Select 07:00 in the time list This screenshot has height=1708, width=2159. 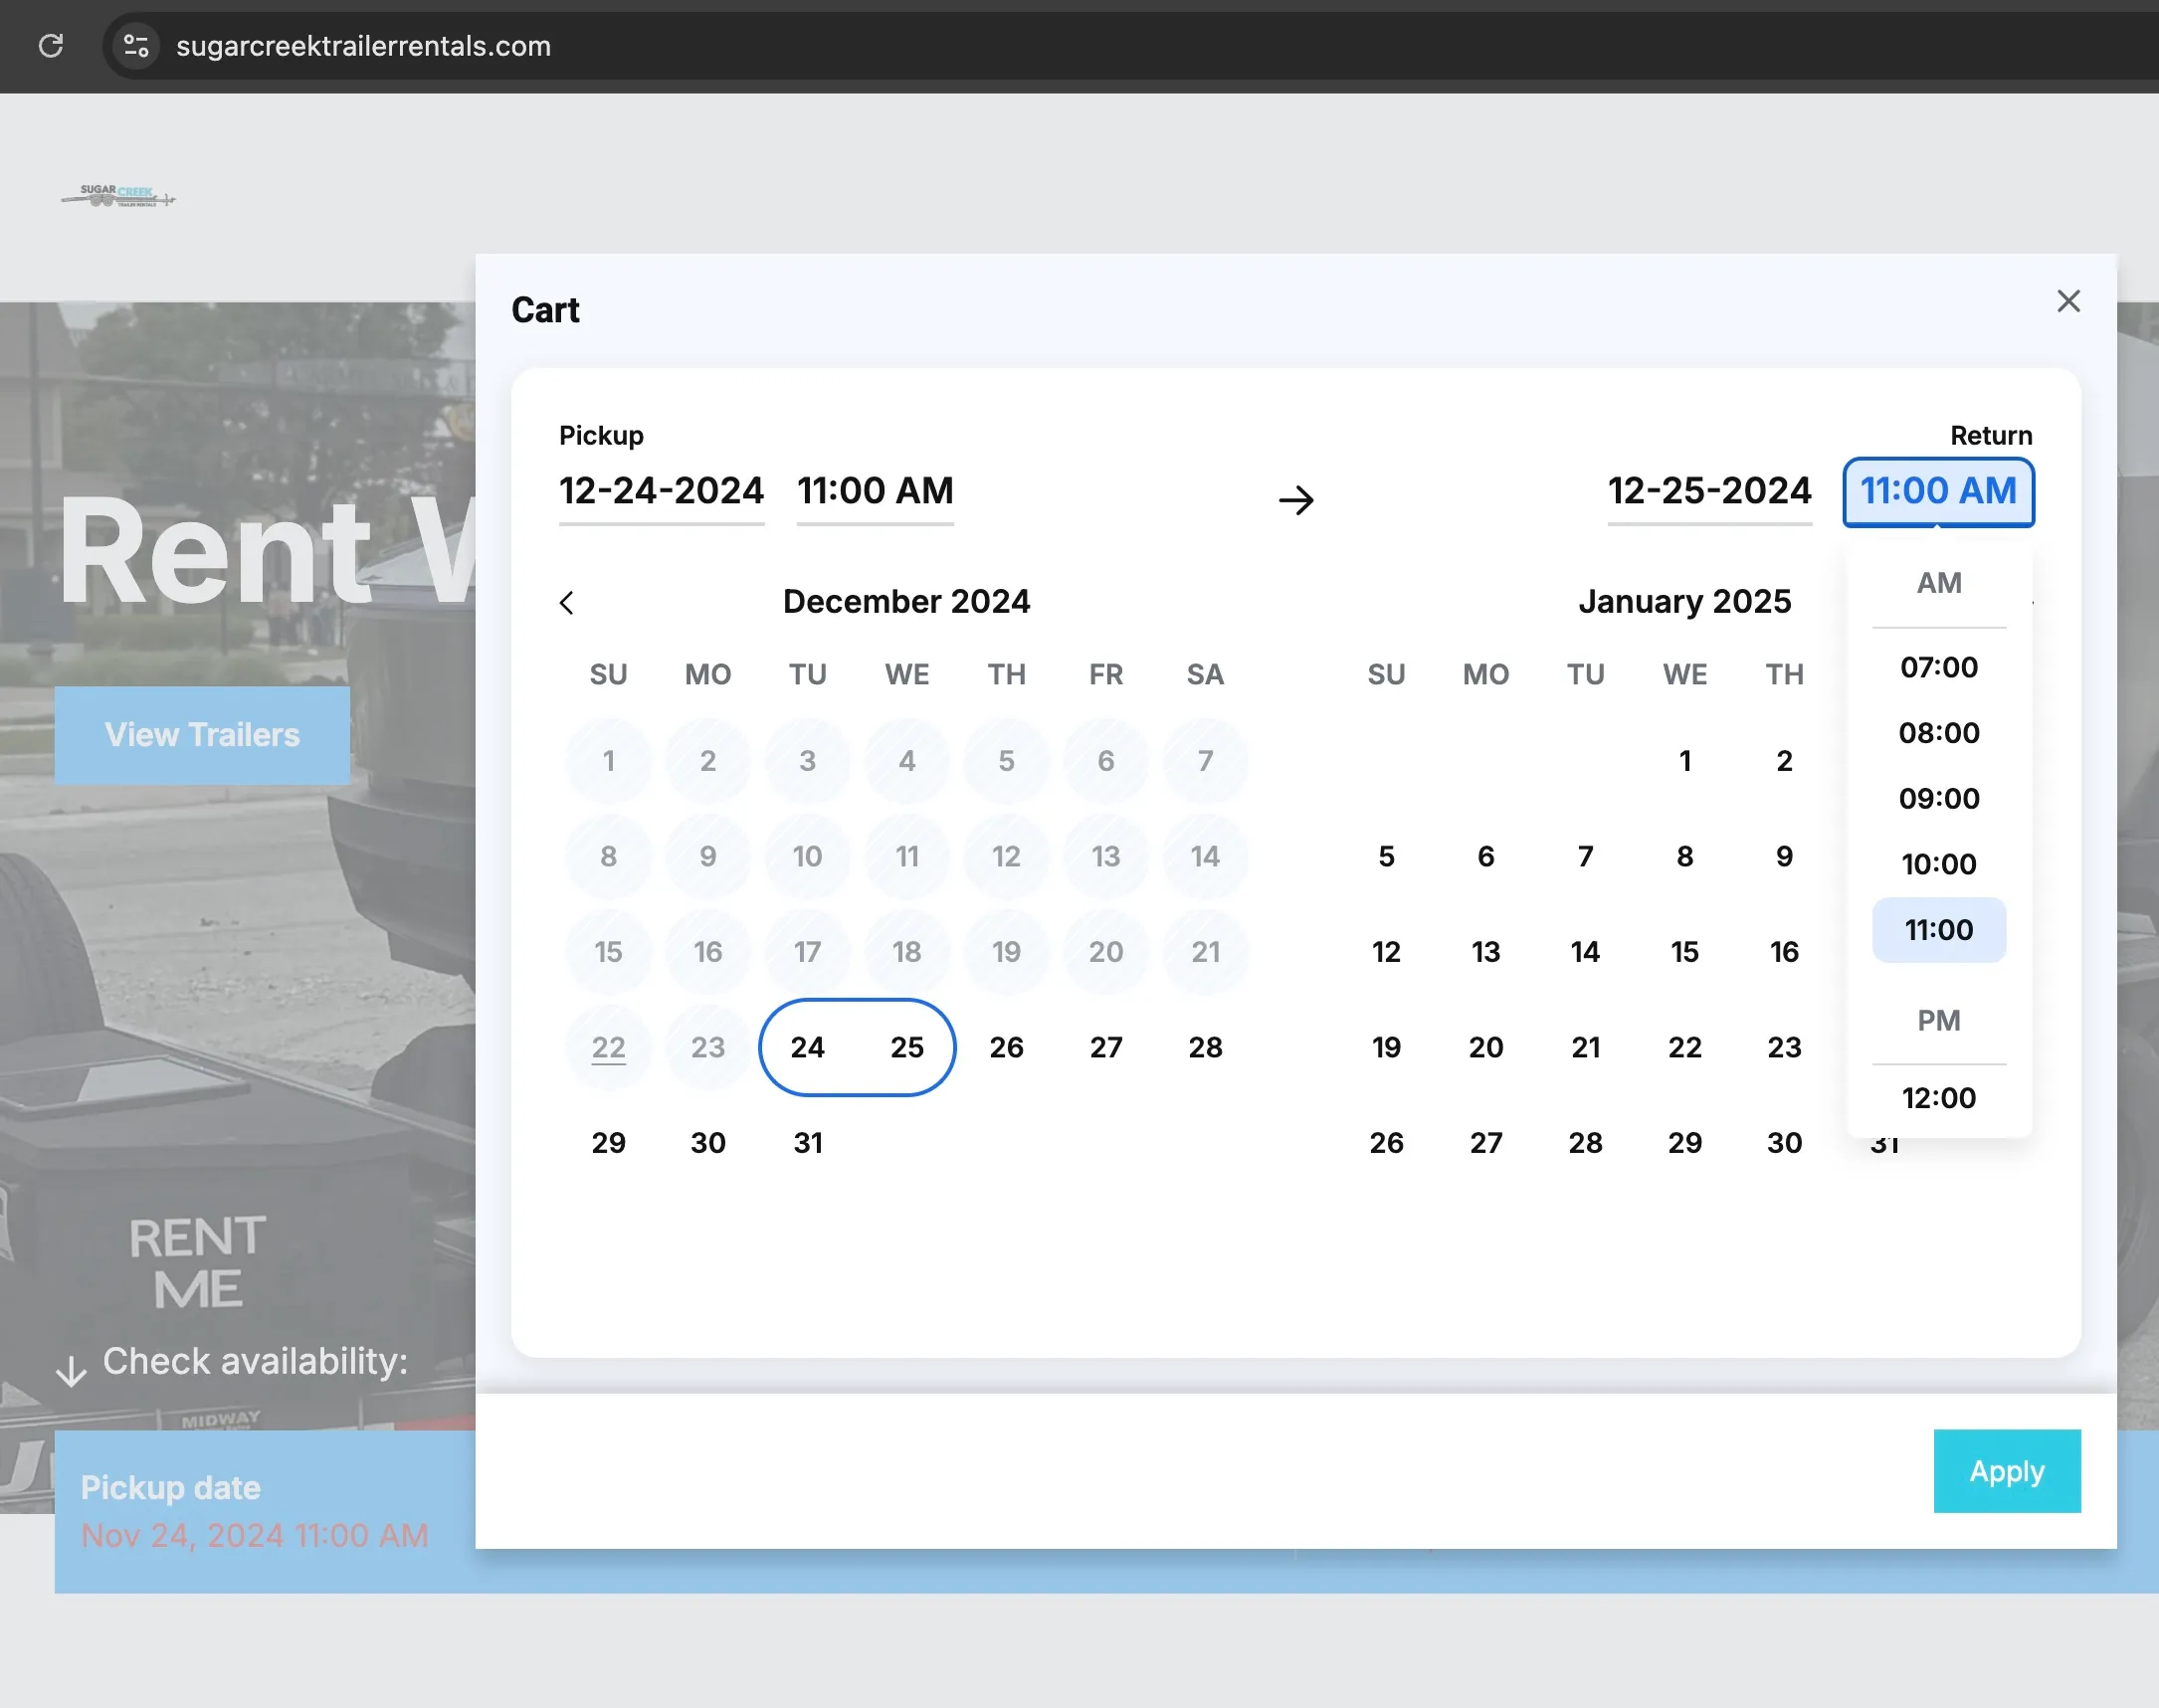tap(1938, 667)
